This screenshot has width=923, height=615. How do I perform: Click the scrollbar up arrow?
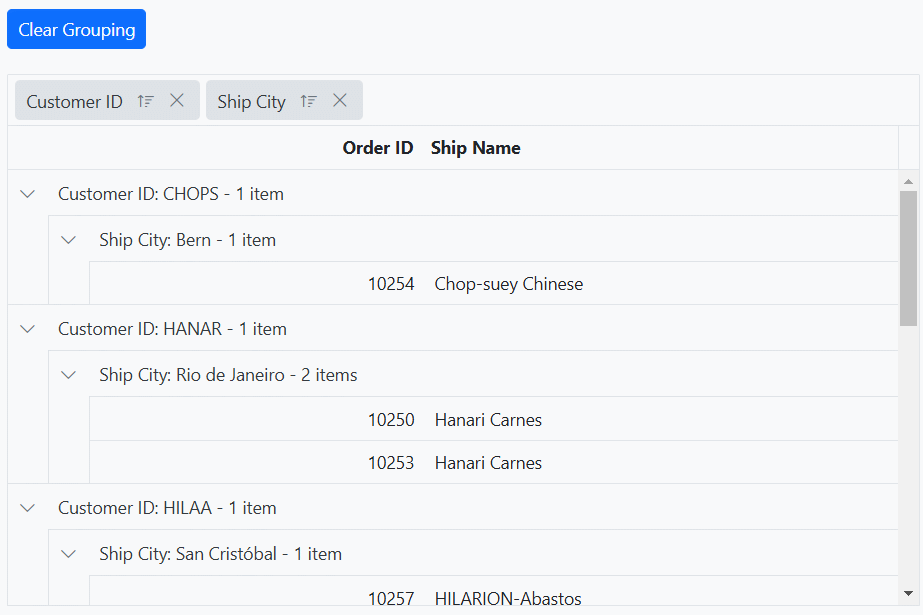pos(909,182)
